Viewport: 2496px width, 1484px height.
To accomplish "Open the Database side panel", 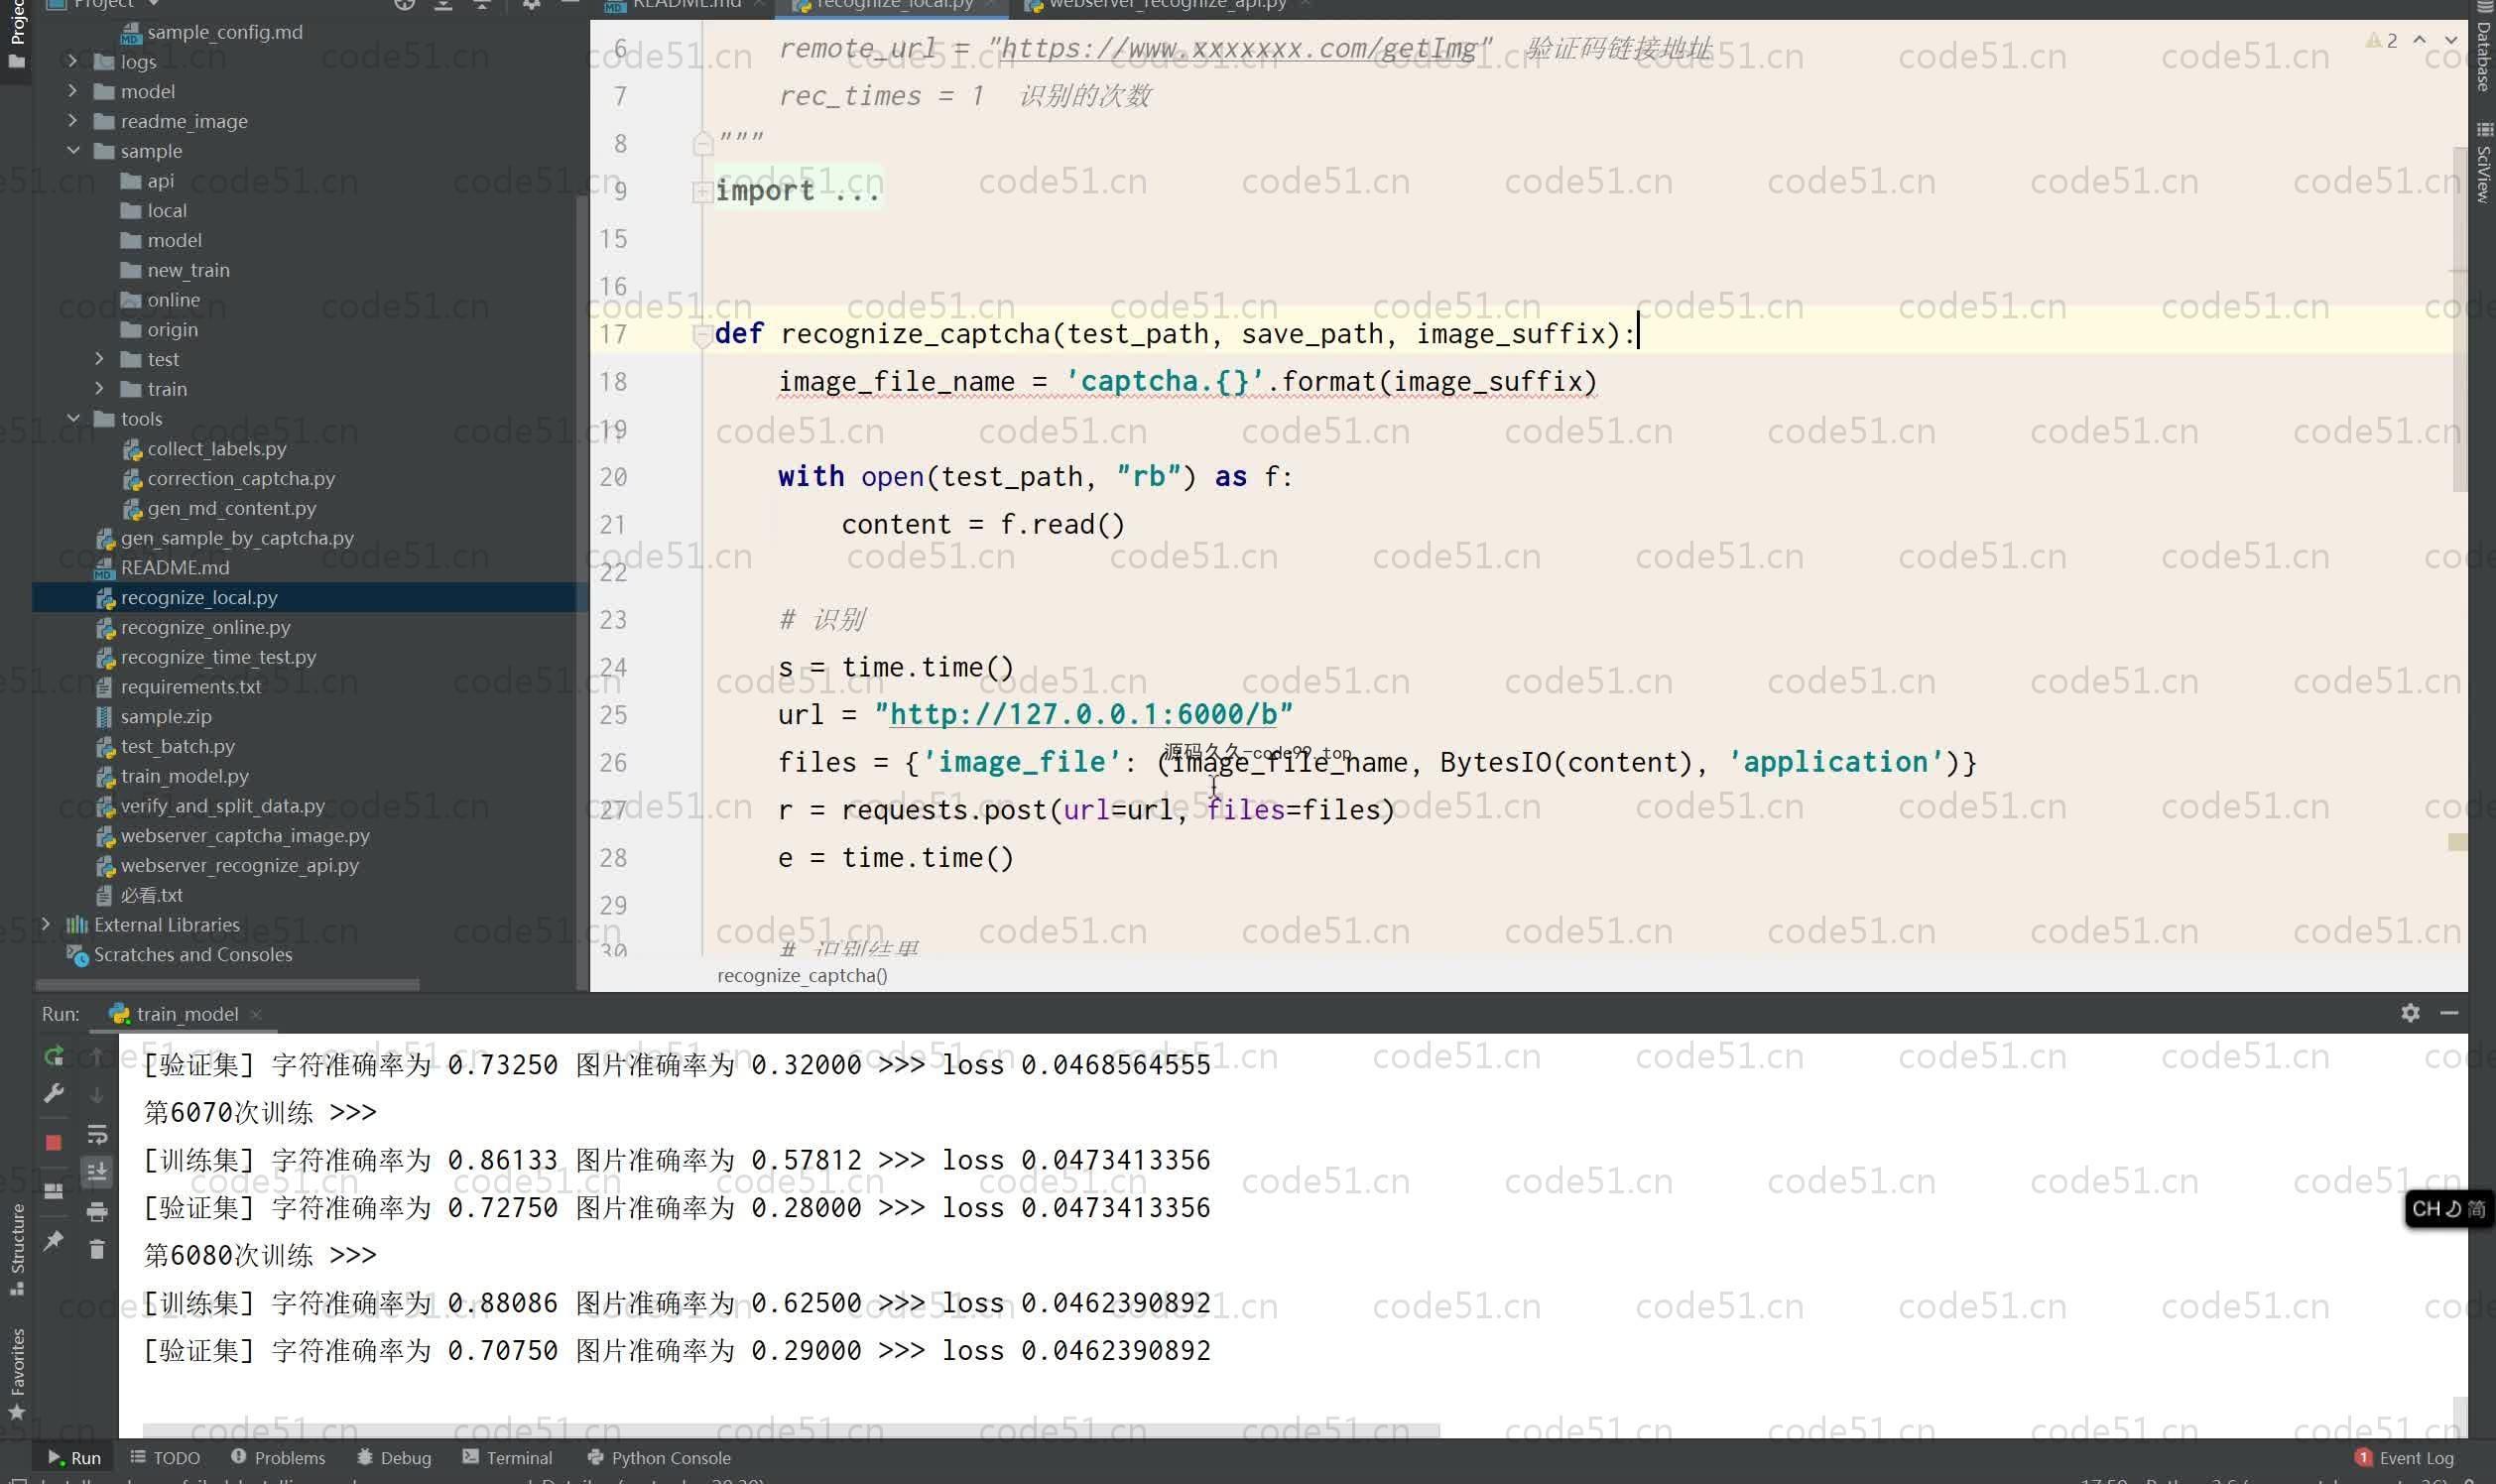I will [x=2483, y=47].
